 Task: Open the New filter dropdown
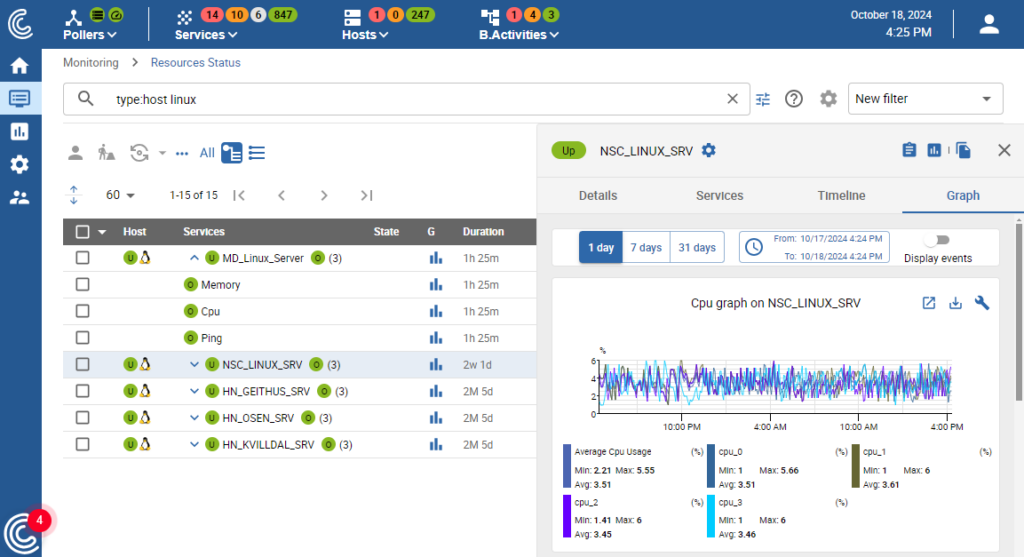tap(925, 99)
